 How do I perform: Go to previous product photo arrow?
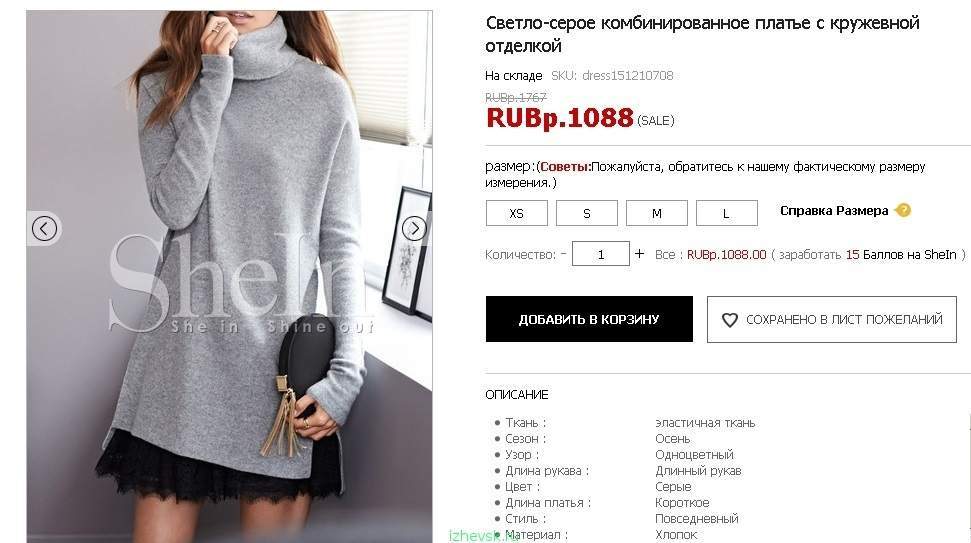click(x=44, y=228)
